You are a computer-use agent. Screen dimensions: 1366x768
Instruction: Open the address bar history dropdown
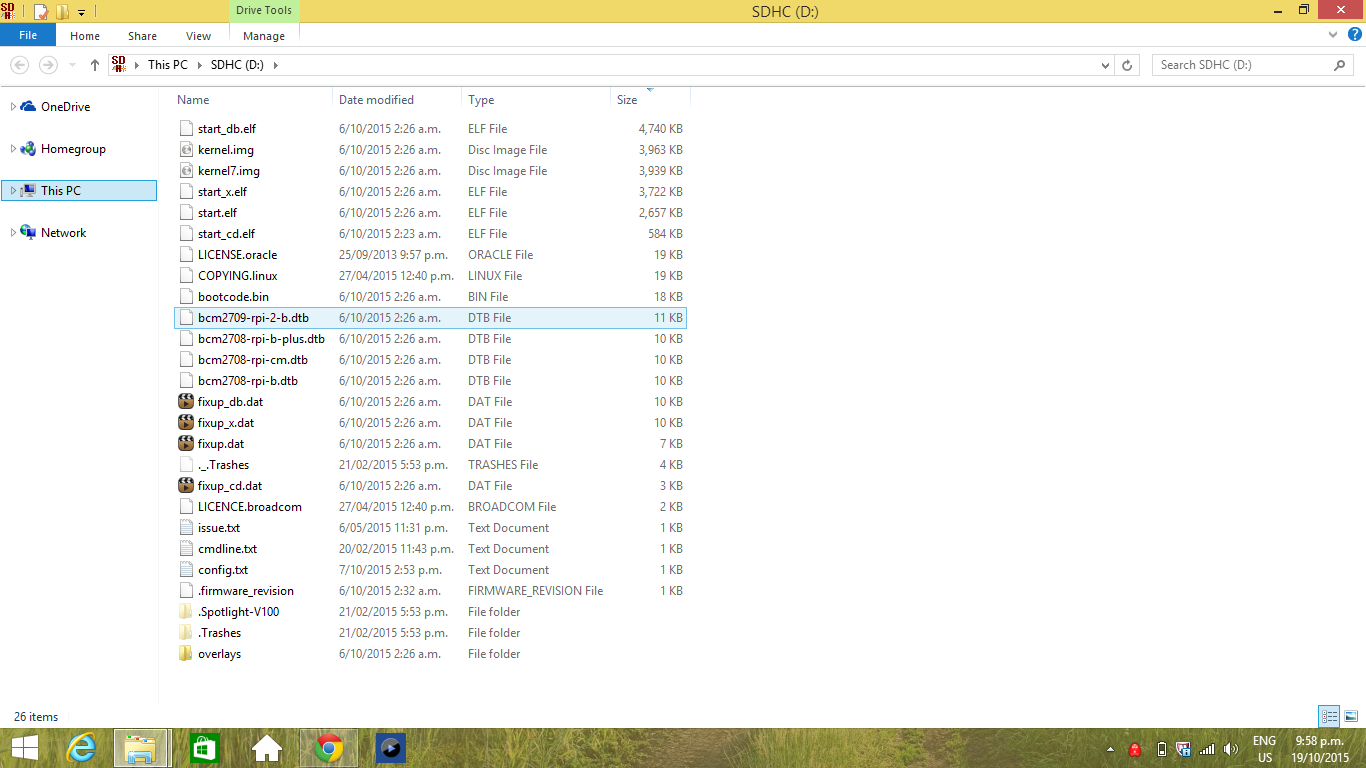point(1105,65)
